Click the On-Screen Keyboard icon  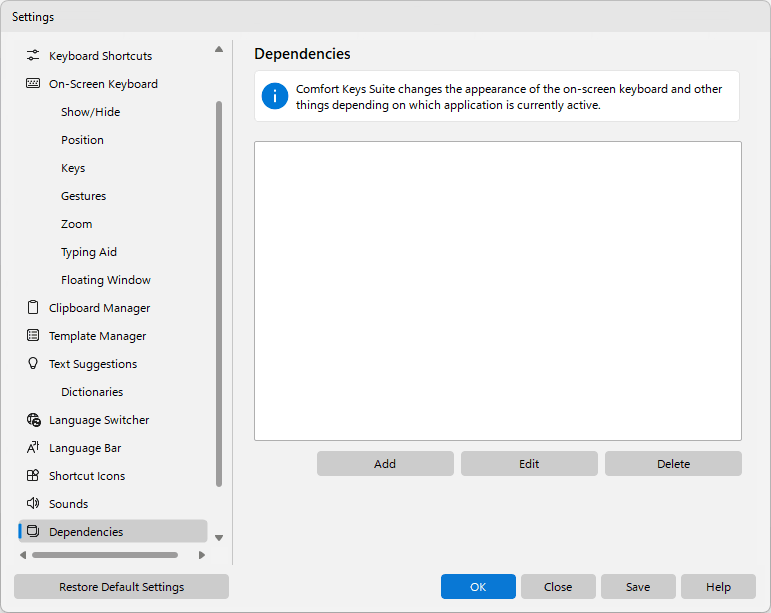(x=33, y=83)
